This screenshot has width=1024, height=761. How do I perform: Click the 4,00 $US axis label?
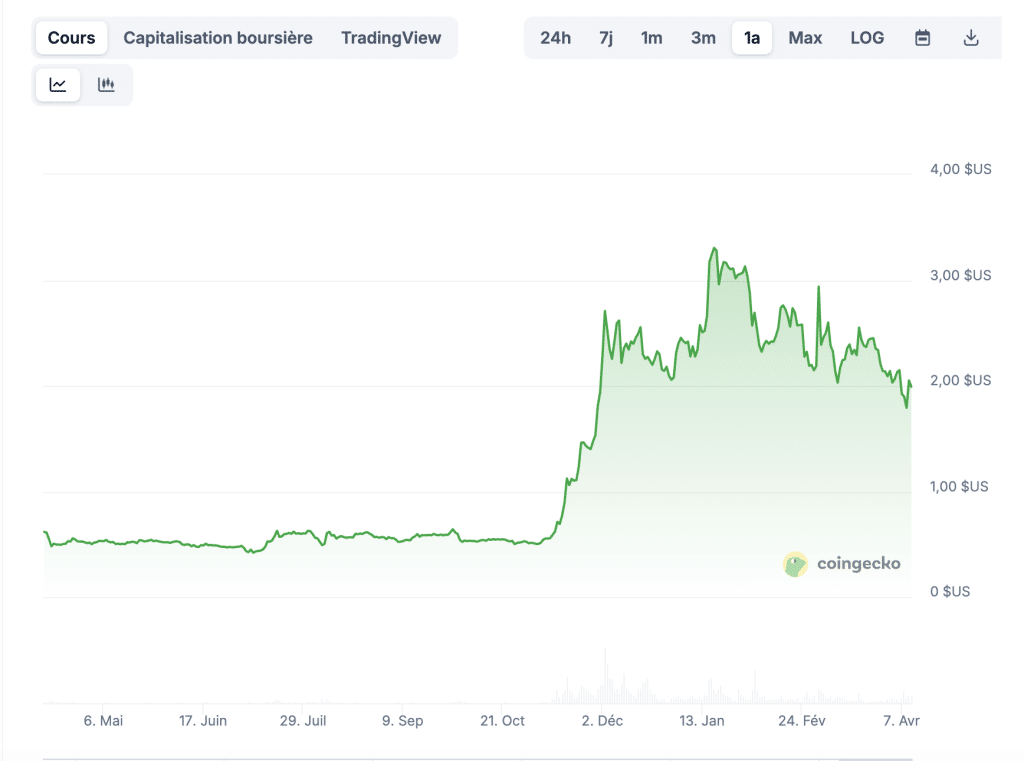click(x=960, y=169)
